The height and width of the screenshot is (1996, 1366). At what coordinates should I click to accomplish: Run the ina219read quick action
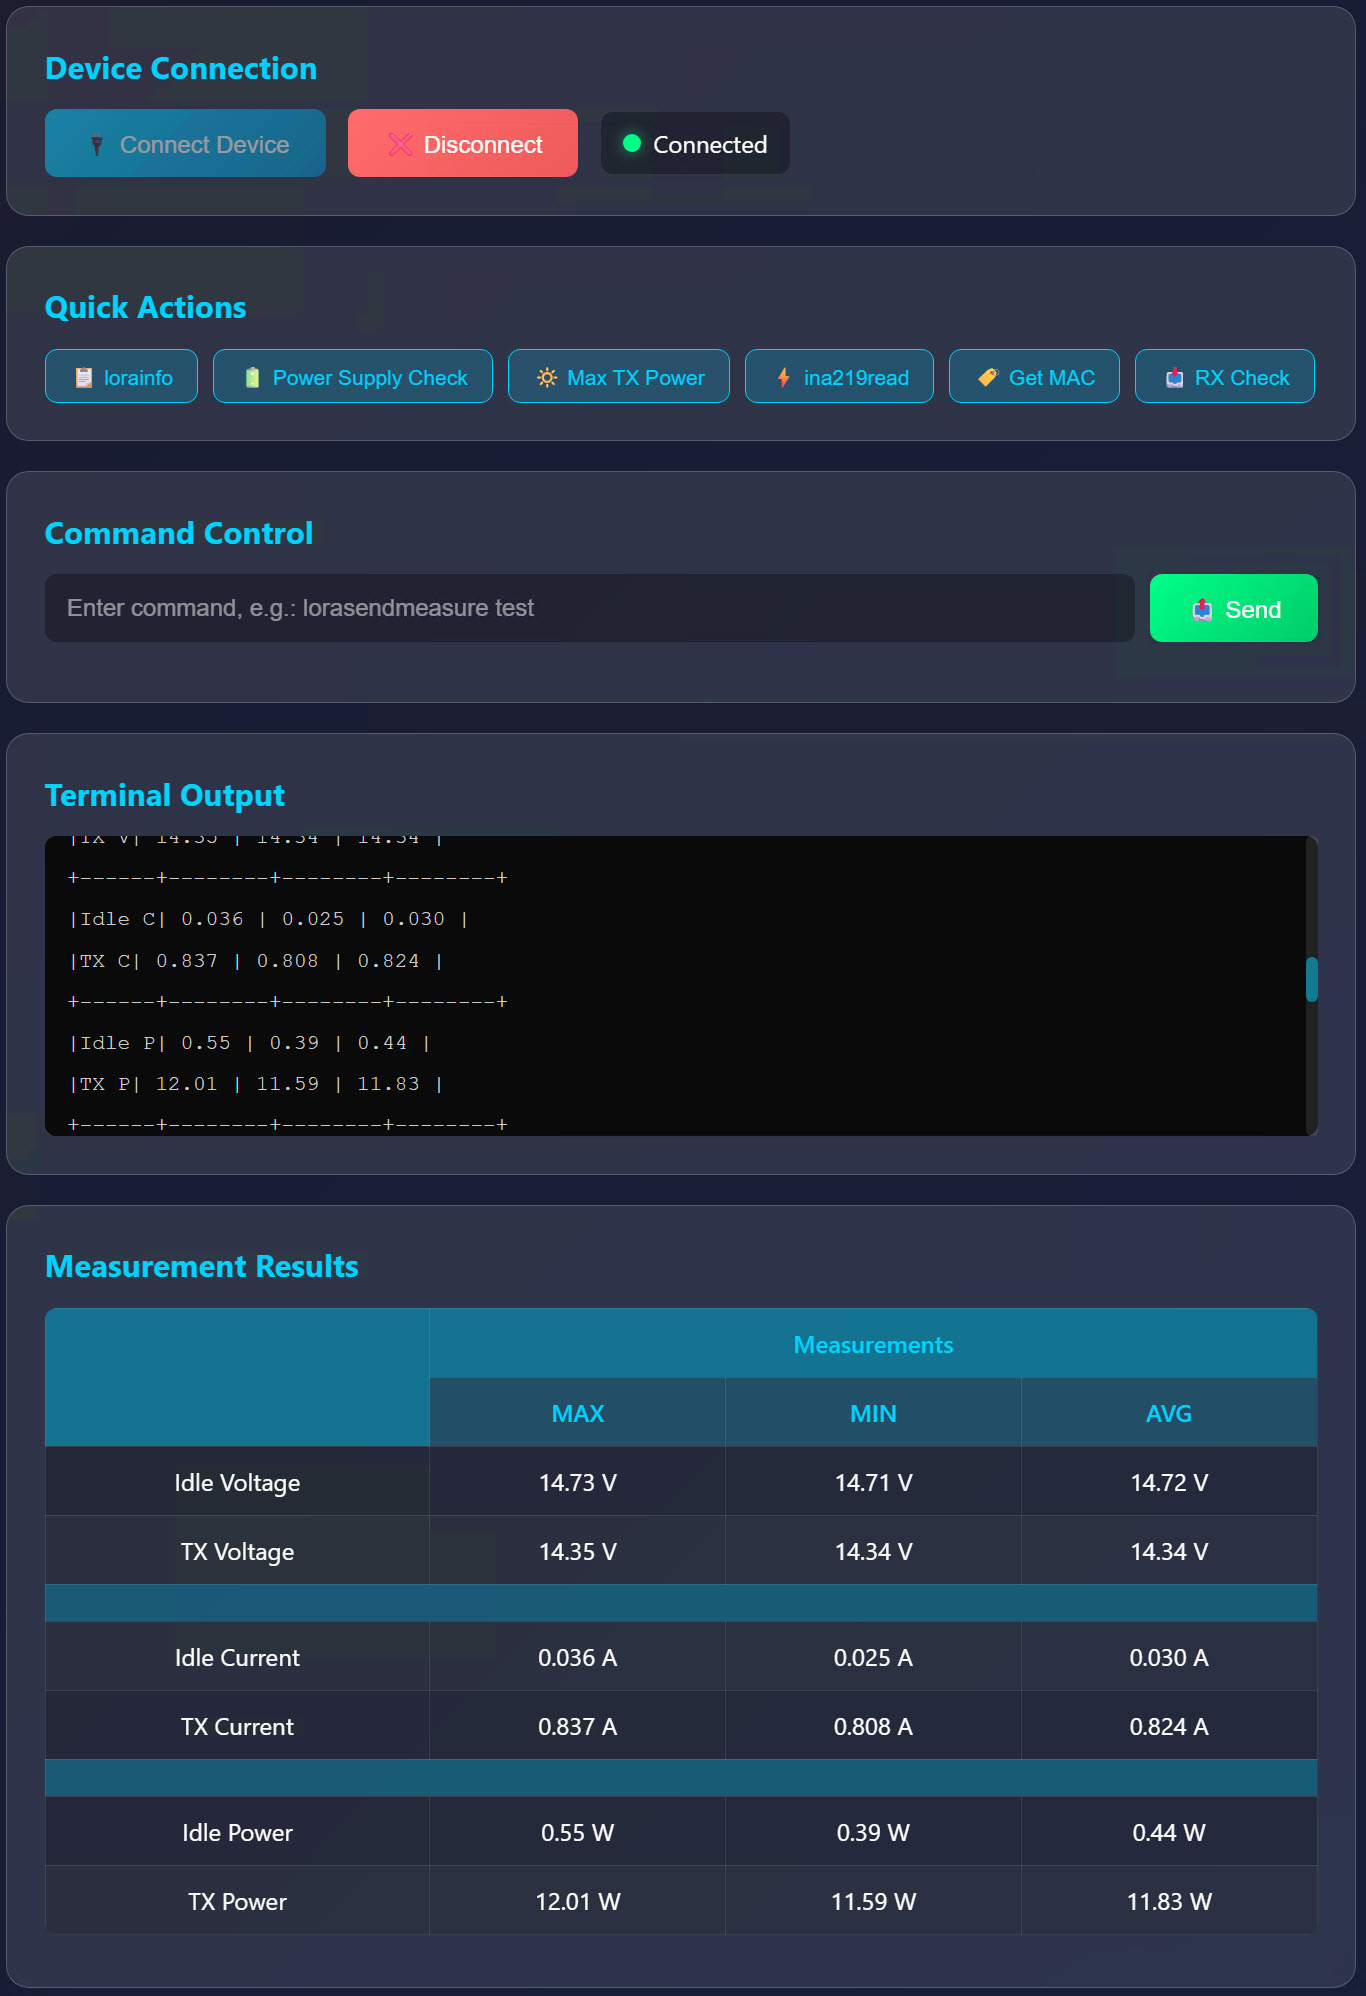[x=839, y=376]
